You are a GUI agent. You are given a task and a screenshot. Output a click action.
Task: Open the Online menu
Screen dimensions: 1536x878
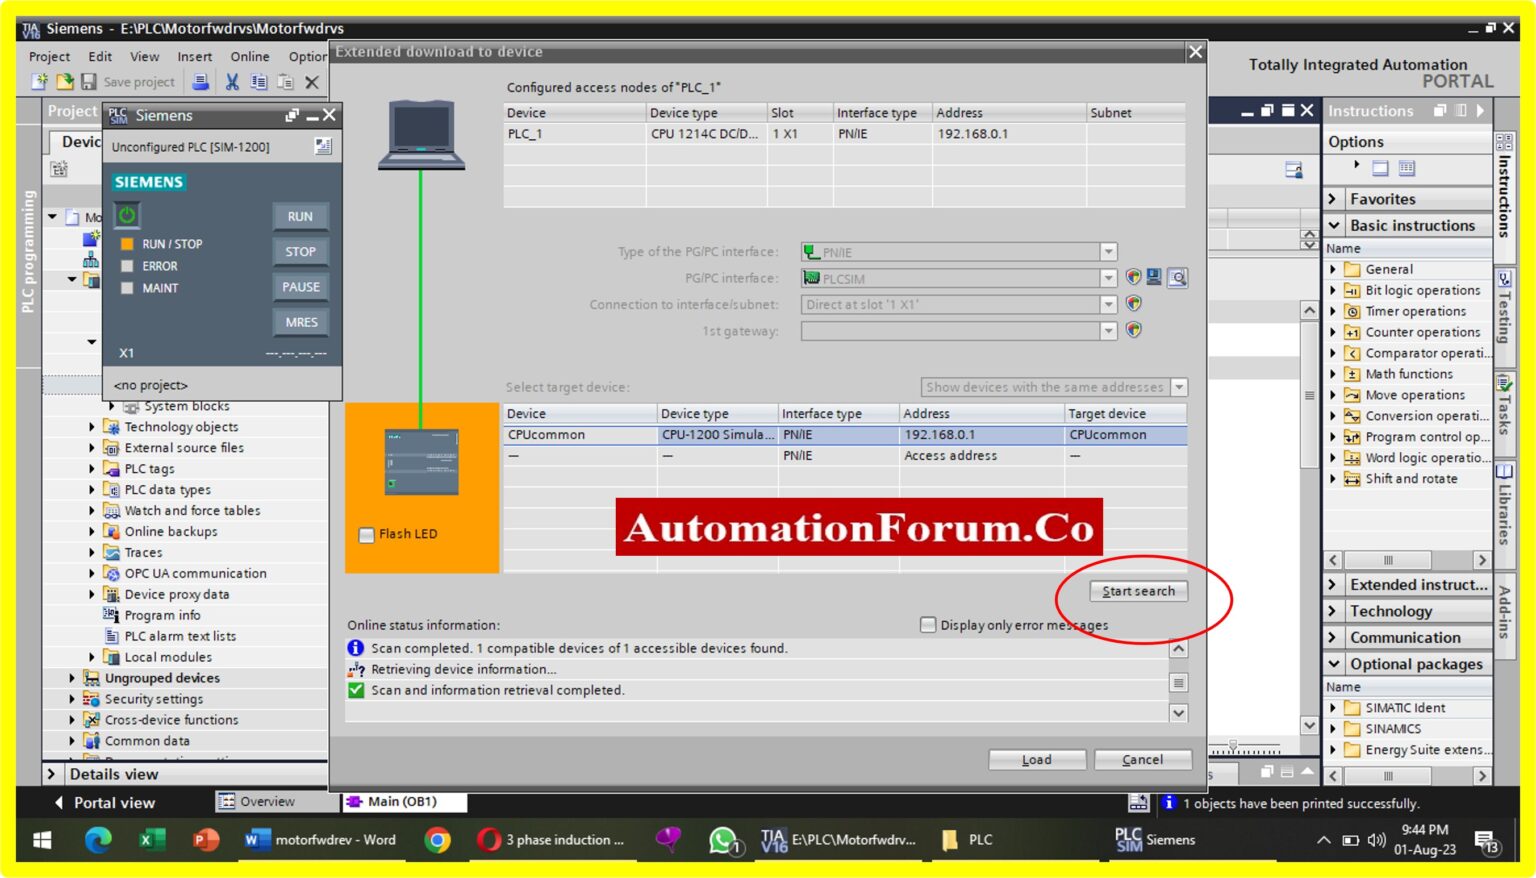(249, 56)
